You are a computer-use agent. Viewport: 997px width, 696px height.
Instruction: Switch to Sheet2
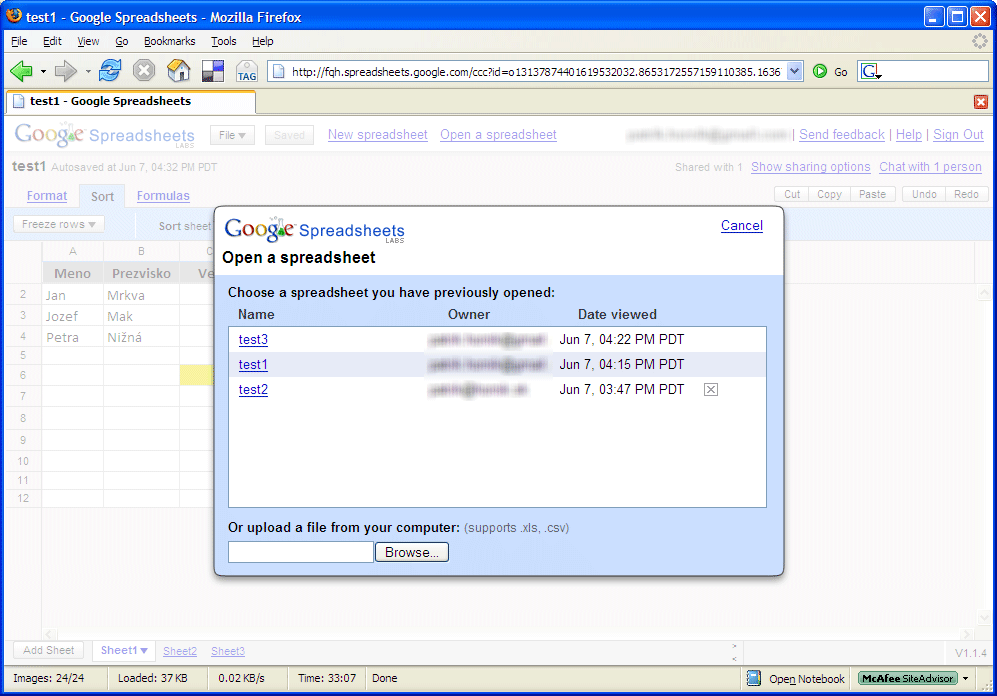[180, 651]
